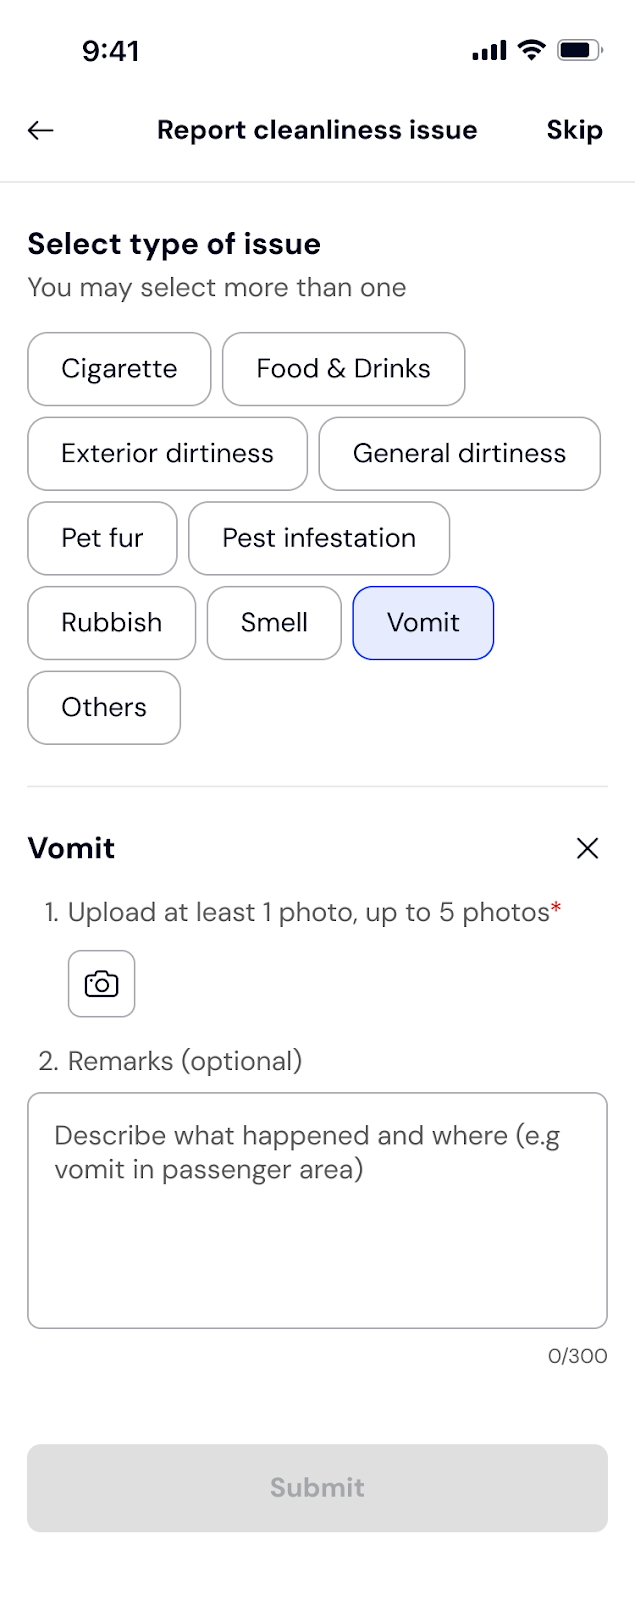Focus the Remarks text field
The height and width of the screenshot is (1600, 635).
(x=317, y=1210)
